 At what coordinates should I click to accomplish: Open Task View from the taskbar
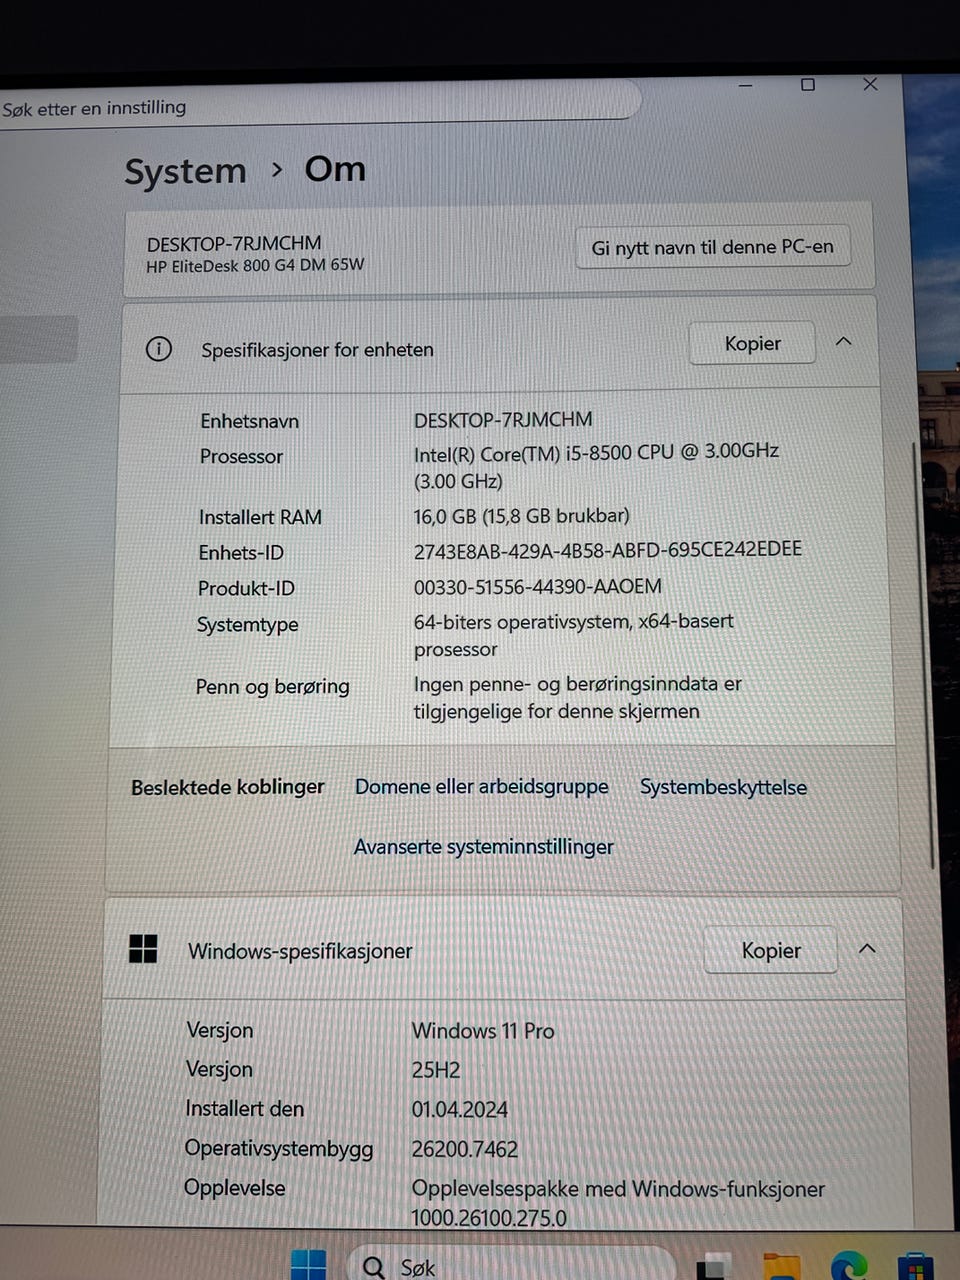point(711,1267)
